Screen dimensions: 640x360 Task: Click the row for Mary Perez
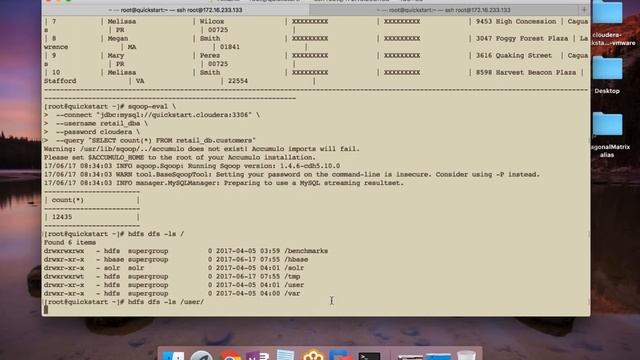click(x=316, y=56)
